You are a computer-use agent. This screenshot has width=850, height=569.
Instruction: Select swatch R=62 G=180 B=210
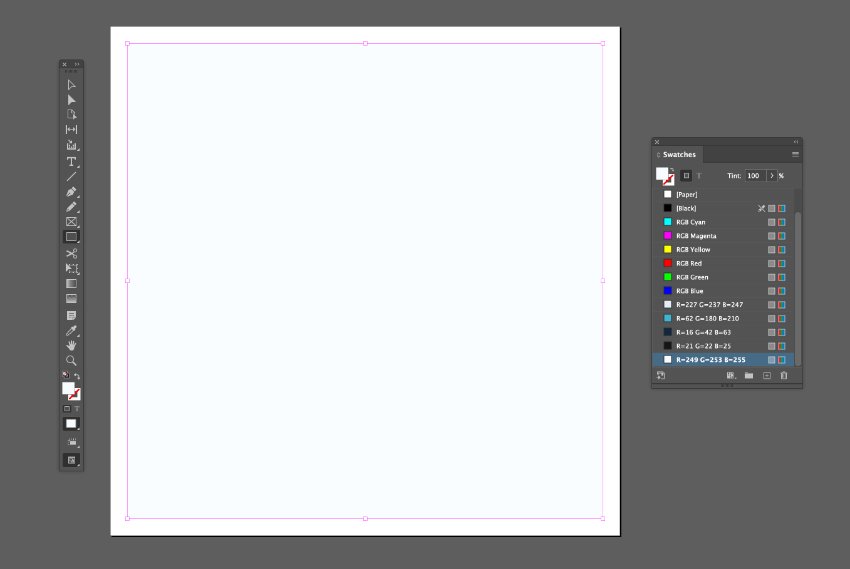pos(724,319)
